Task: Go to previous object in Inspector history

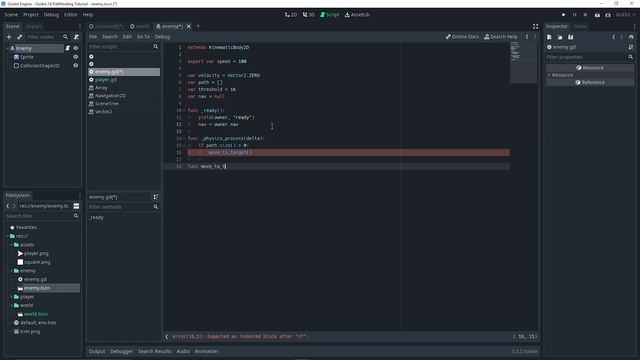Action: [614, 37]
